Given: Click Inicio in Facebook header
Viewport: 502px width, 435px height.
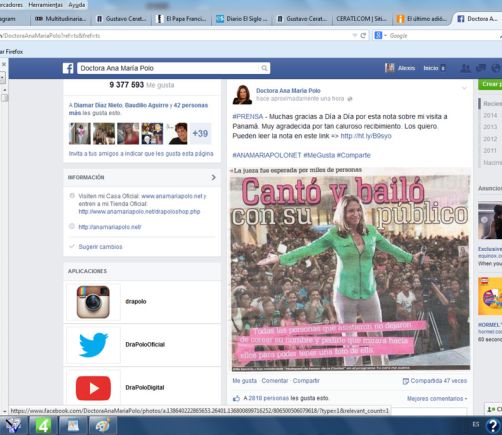Looking at the screenshot, I should click(x=431, y=68).
